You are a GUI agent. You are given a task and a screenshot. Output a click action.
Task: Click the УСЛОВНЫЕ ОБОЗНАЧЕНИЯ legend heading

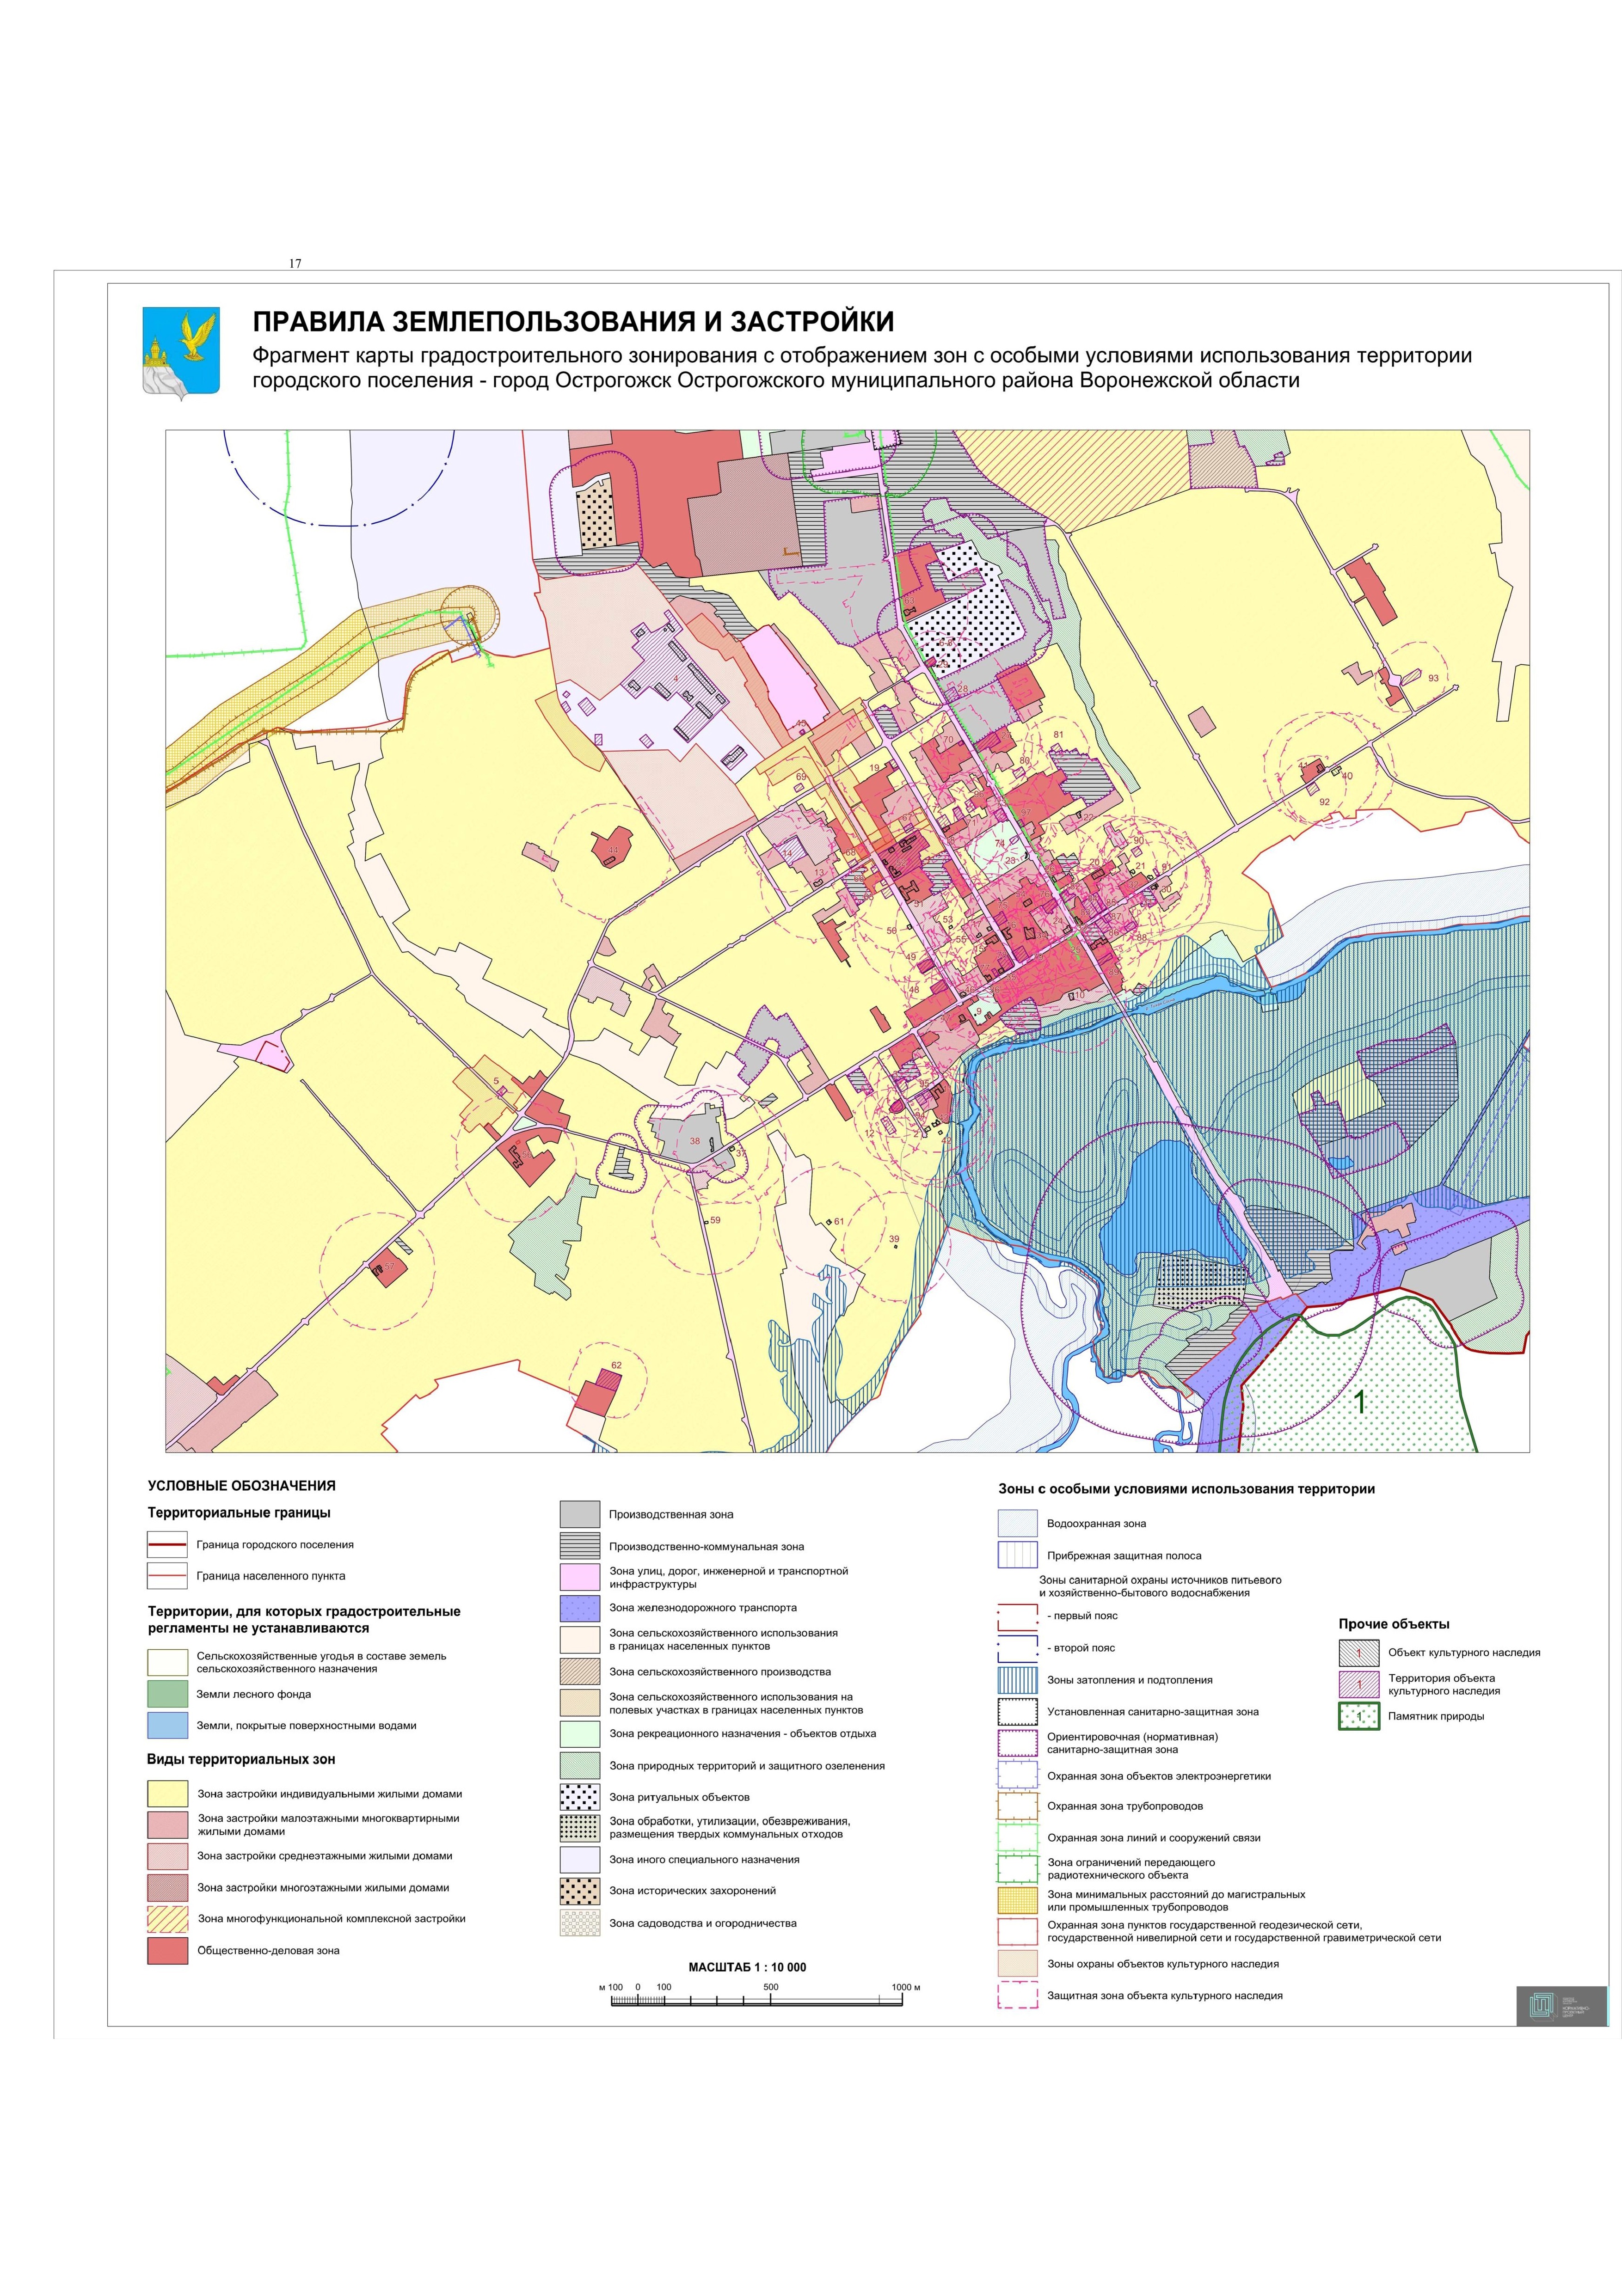(x=242, y=1486)
